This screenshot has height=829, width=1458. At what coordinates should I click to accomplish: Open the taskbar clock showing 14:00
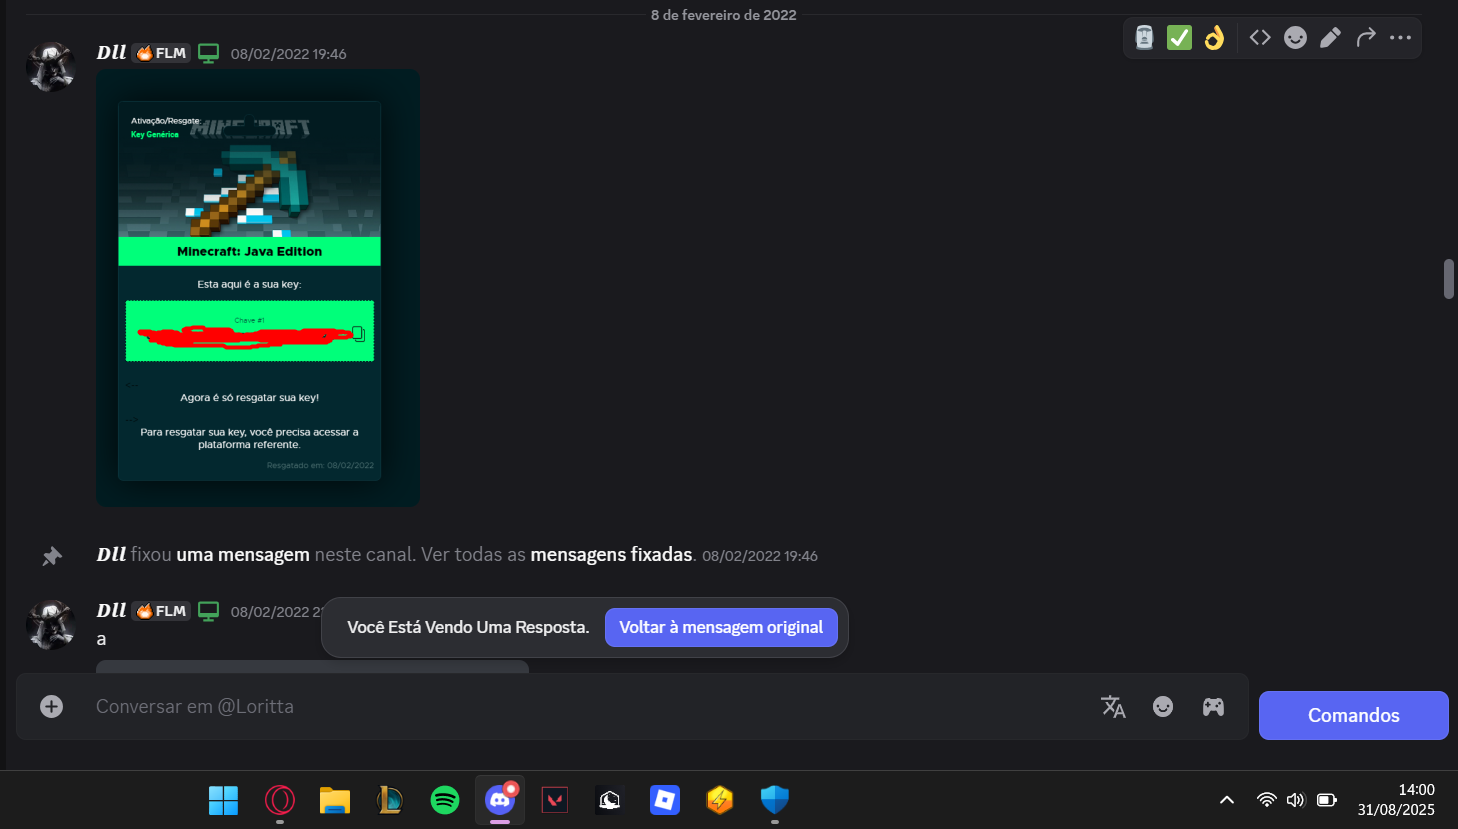pos(1396,800)
